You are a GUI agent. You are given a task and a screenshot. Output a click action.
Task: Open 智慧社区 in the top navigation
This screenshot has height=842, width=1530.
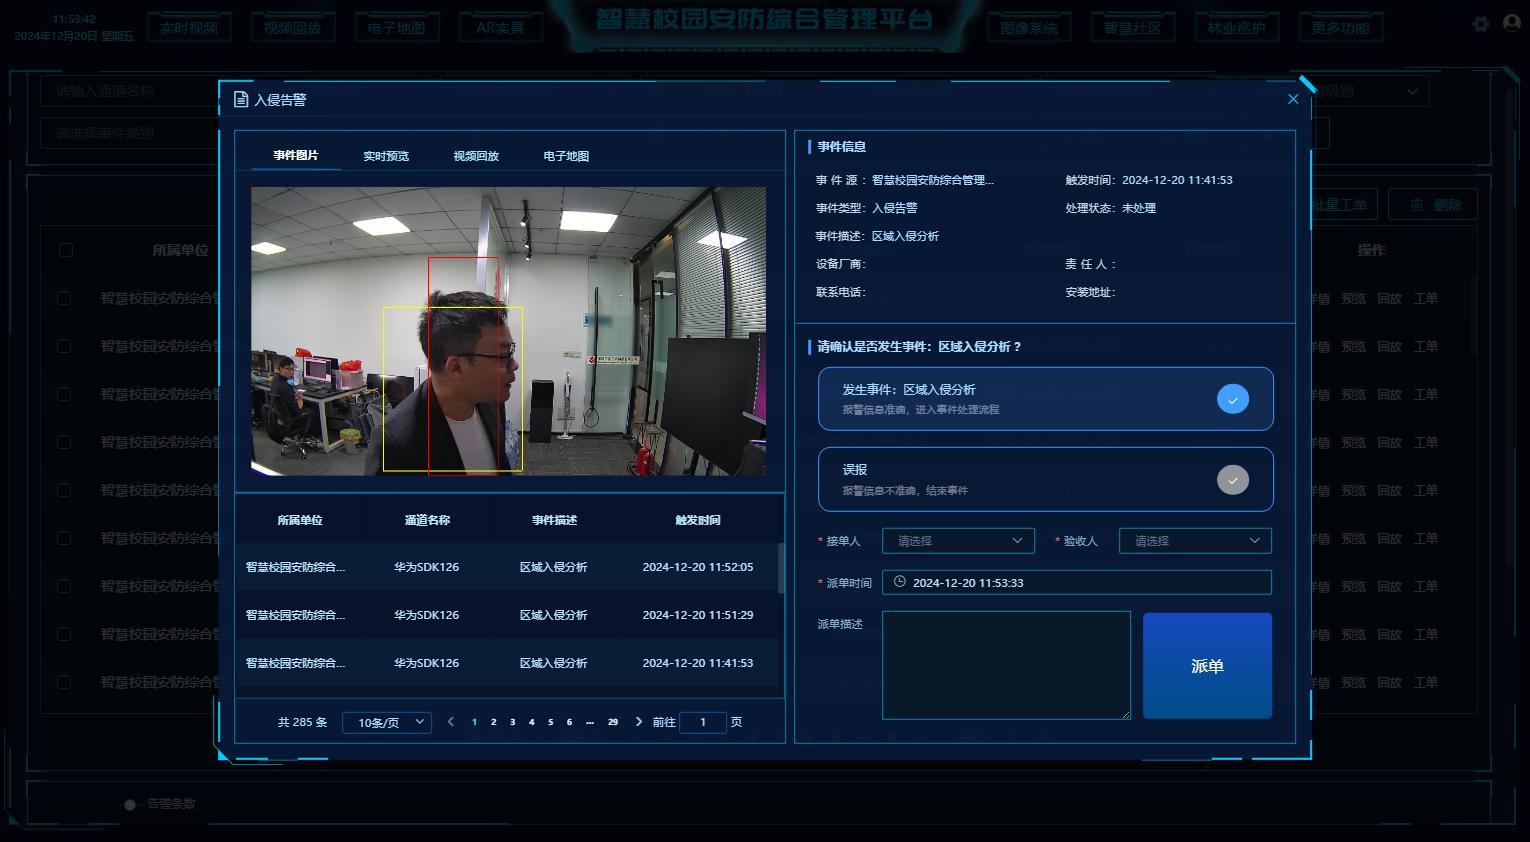coord(1133,28)
